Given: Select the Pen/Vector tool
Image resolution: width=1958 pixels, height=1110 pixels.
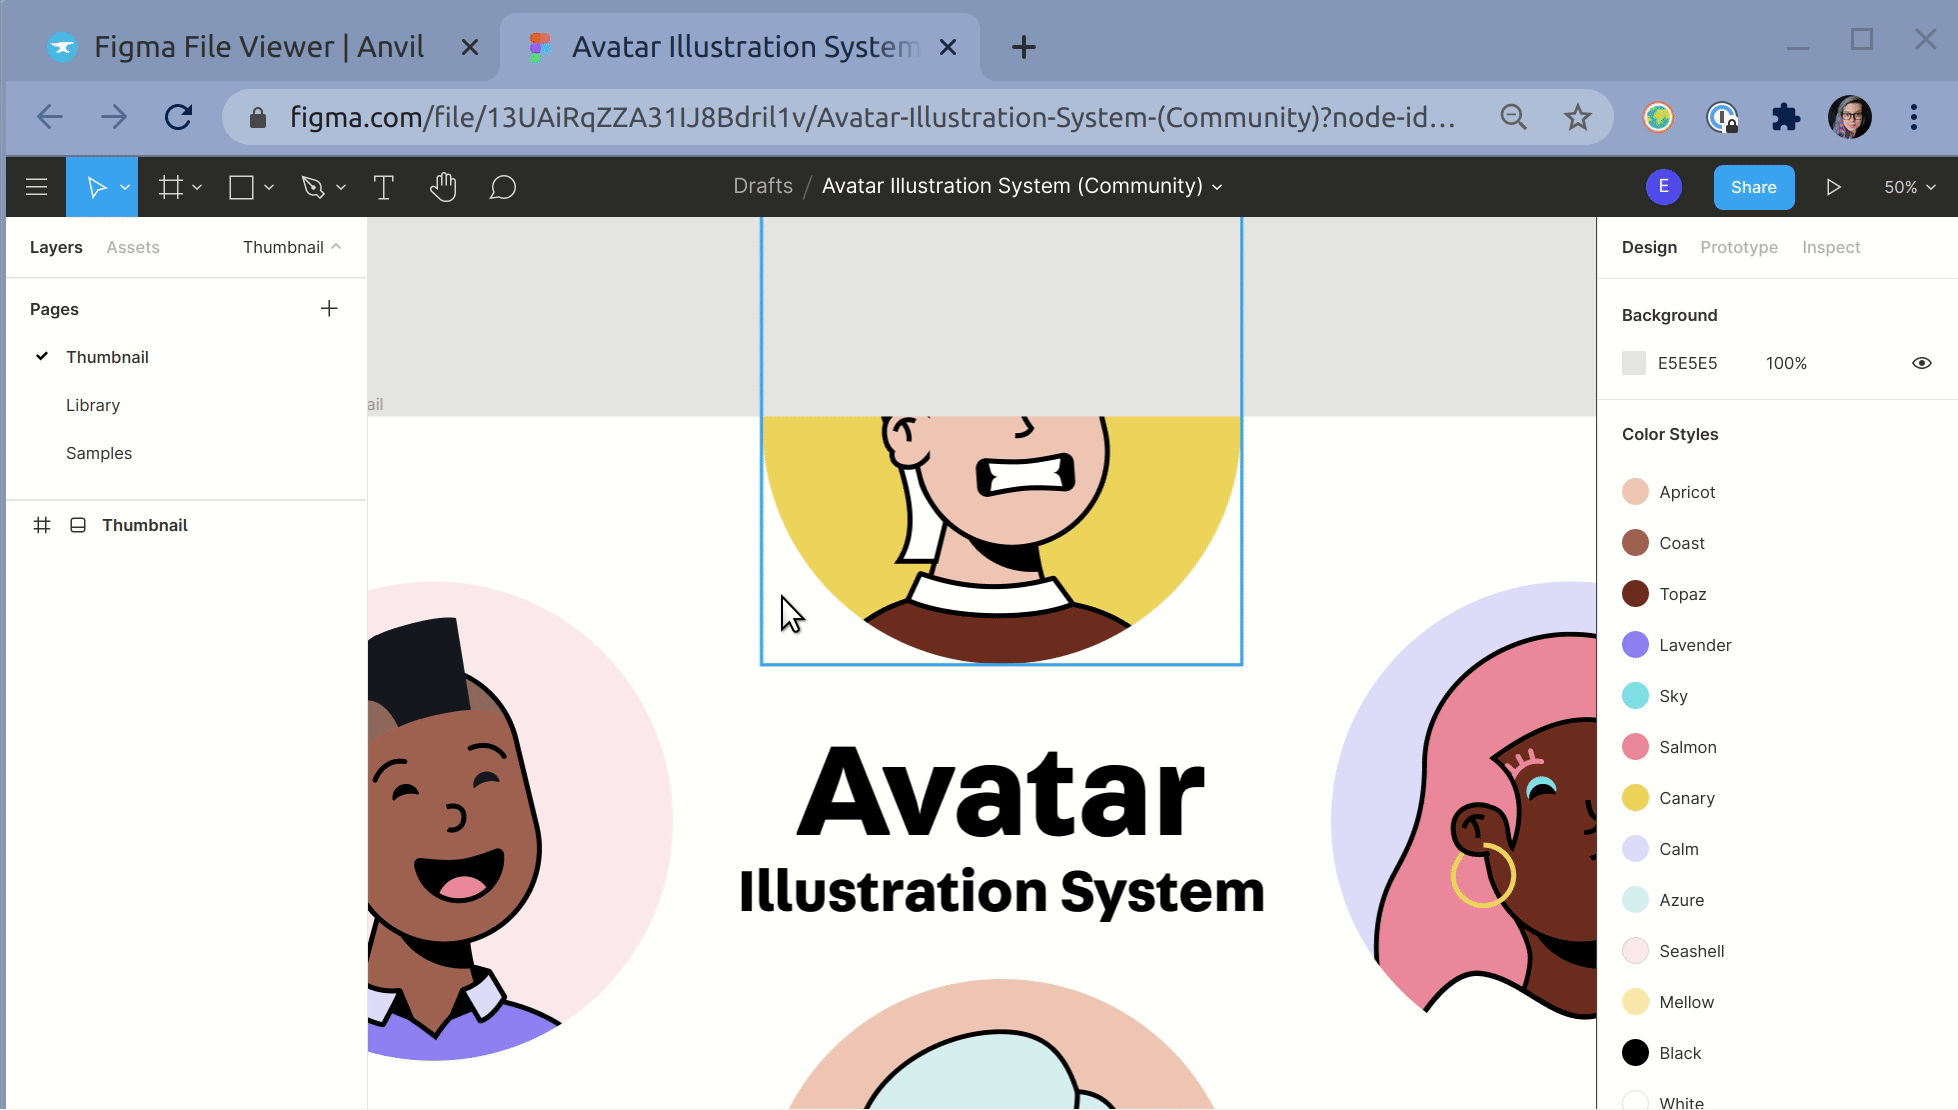Looking at the screenshot, I should coord(311,186).
